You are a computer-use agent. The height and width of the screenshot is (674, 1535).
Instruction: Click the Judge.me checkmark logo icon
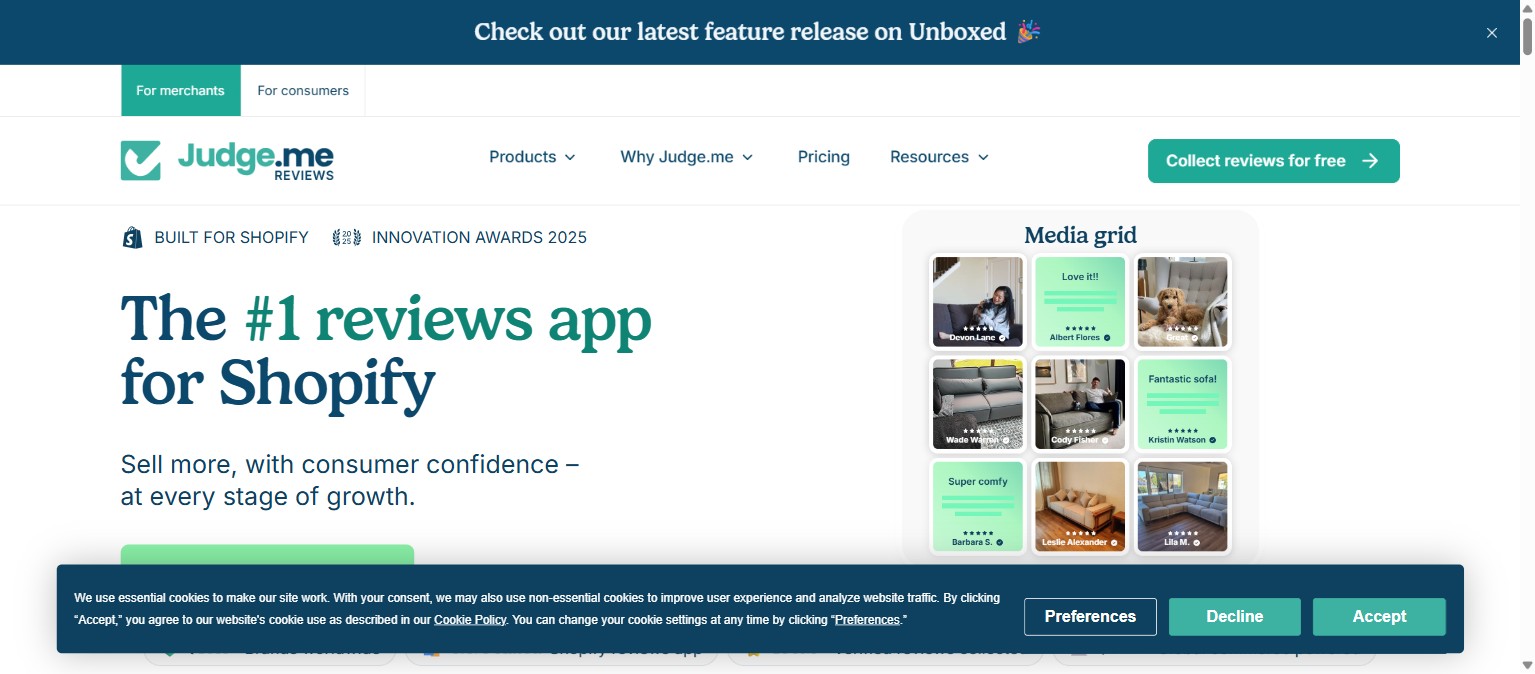pos(141,160)
